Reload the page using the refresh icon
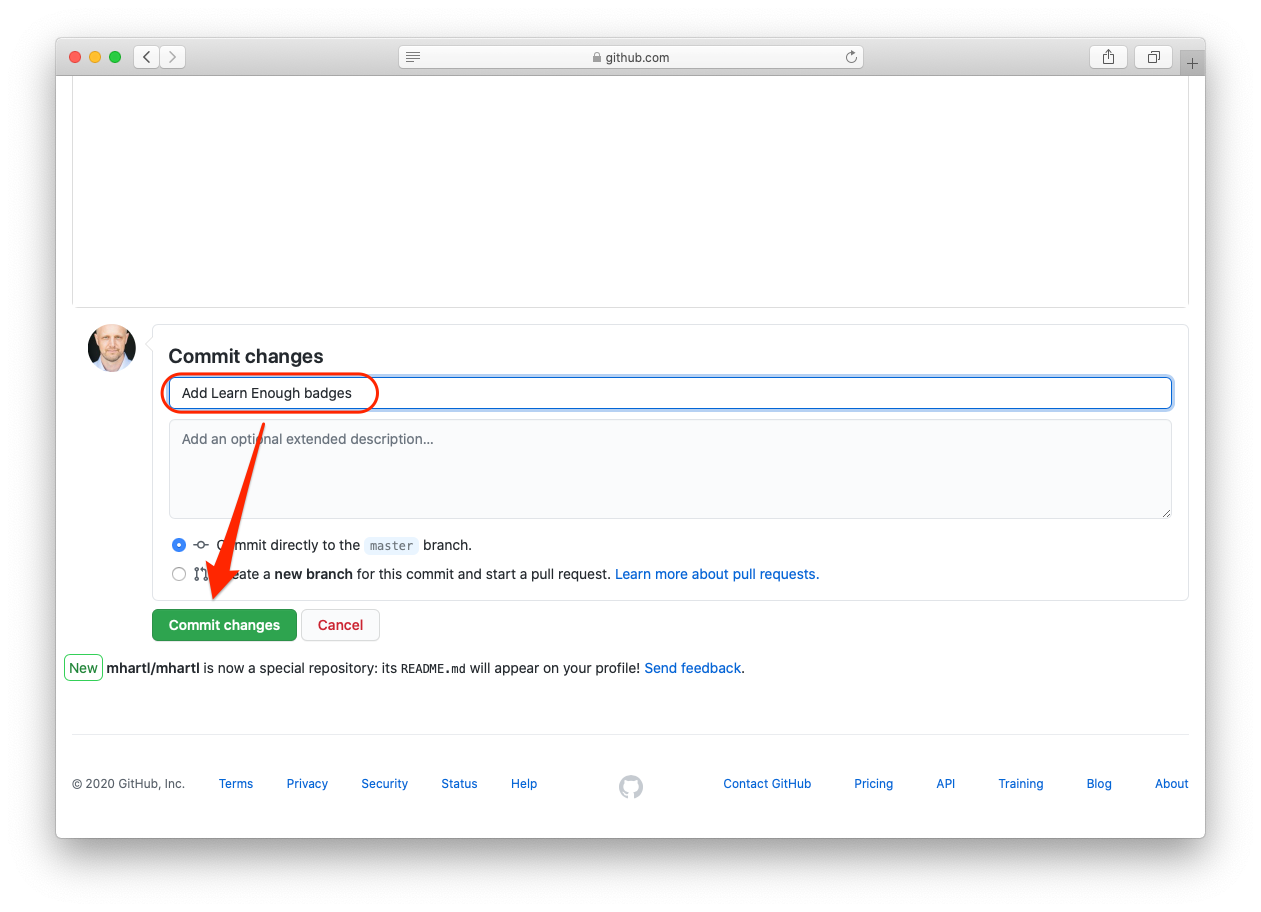The image size is (1261, 912). tap(851, 57)
